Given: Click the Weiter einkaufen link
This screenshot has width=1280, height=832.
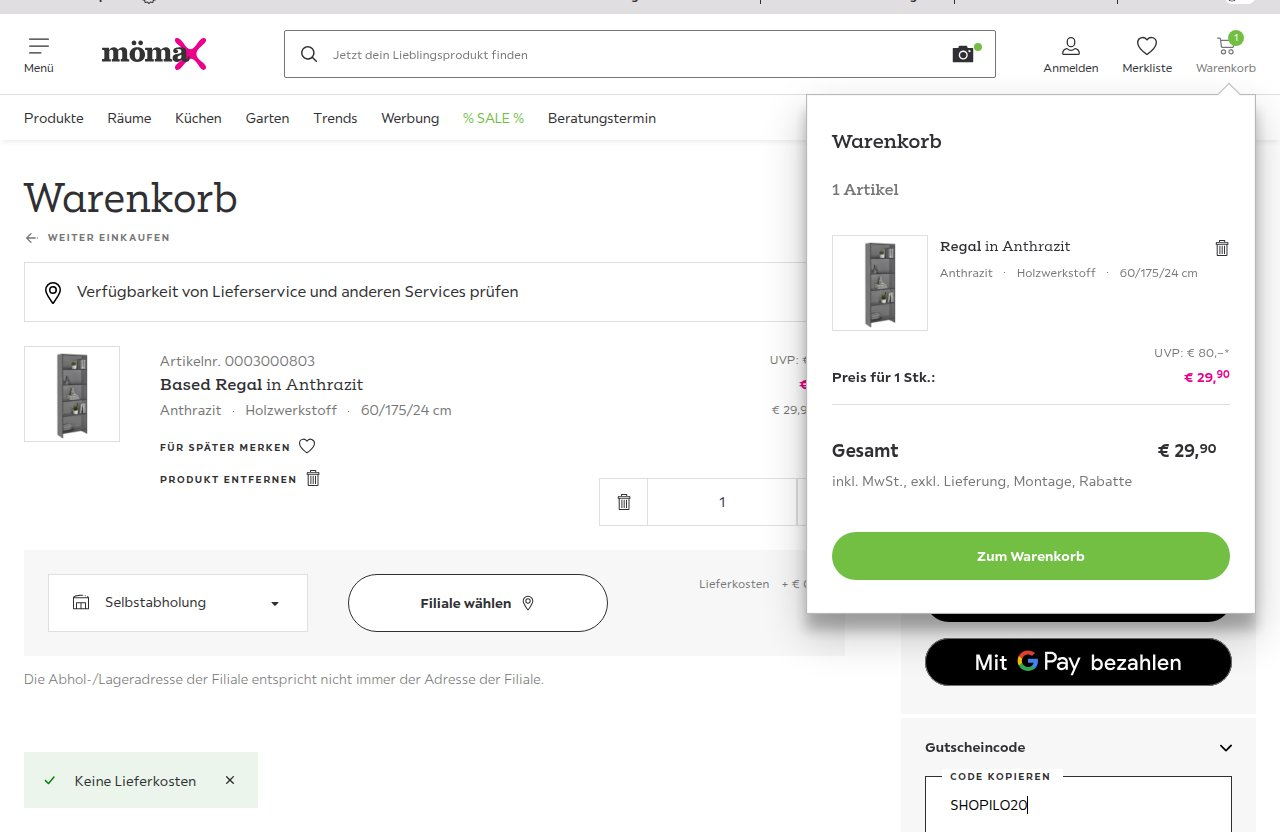Looking at the screenshot, I should [109, 238].
